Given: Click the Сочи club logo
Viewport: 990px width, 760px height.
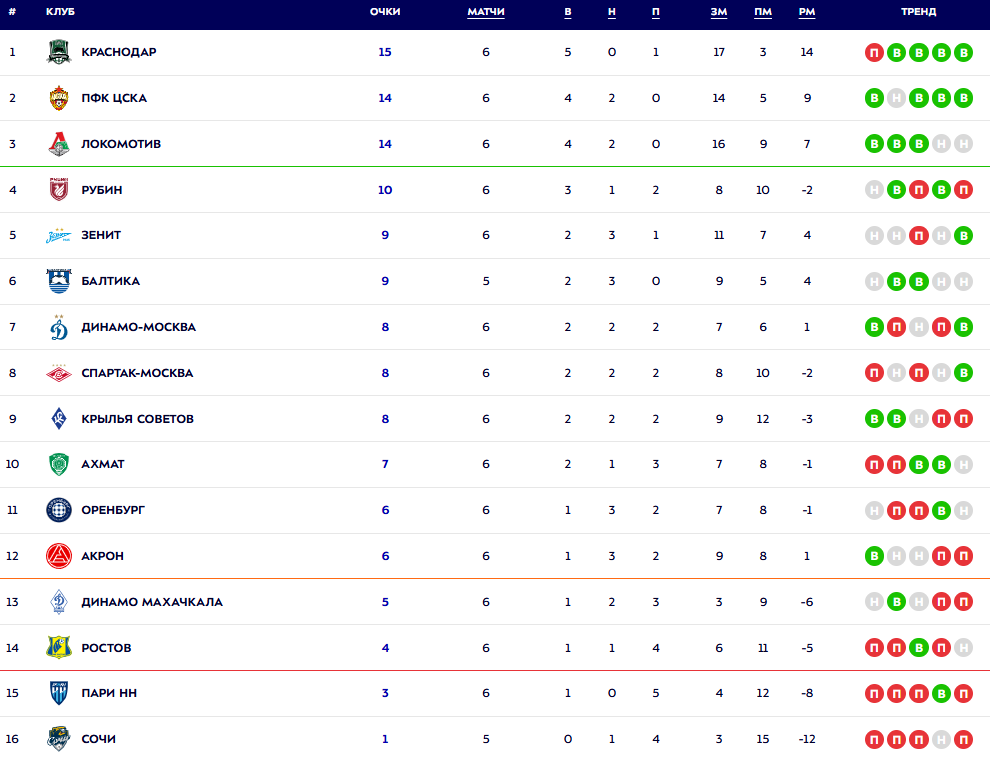Looking at the screenshot, I should coord(59,739).
